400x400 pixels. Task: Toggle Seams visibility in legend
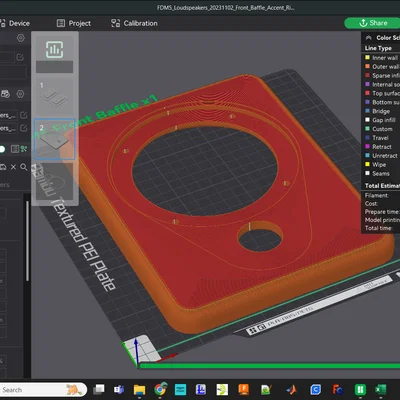point(377,173)
